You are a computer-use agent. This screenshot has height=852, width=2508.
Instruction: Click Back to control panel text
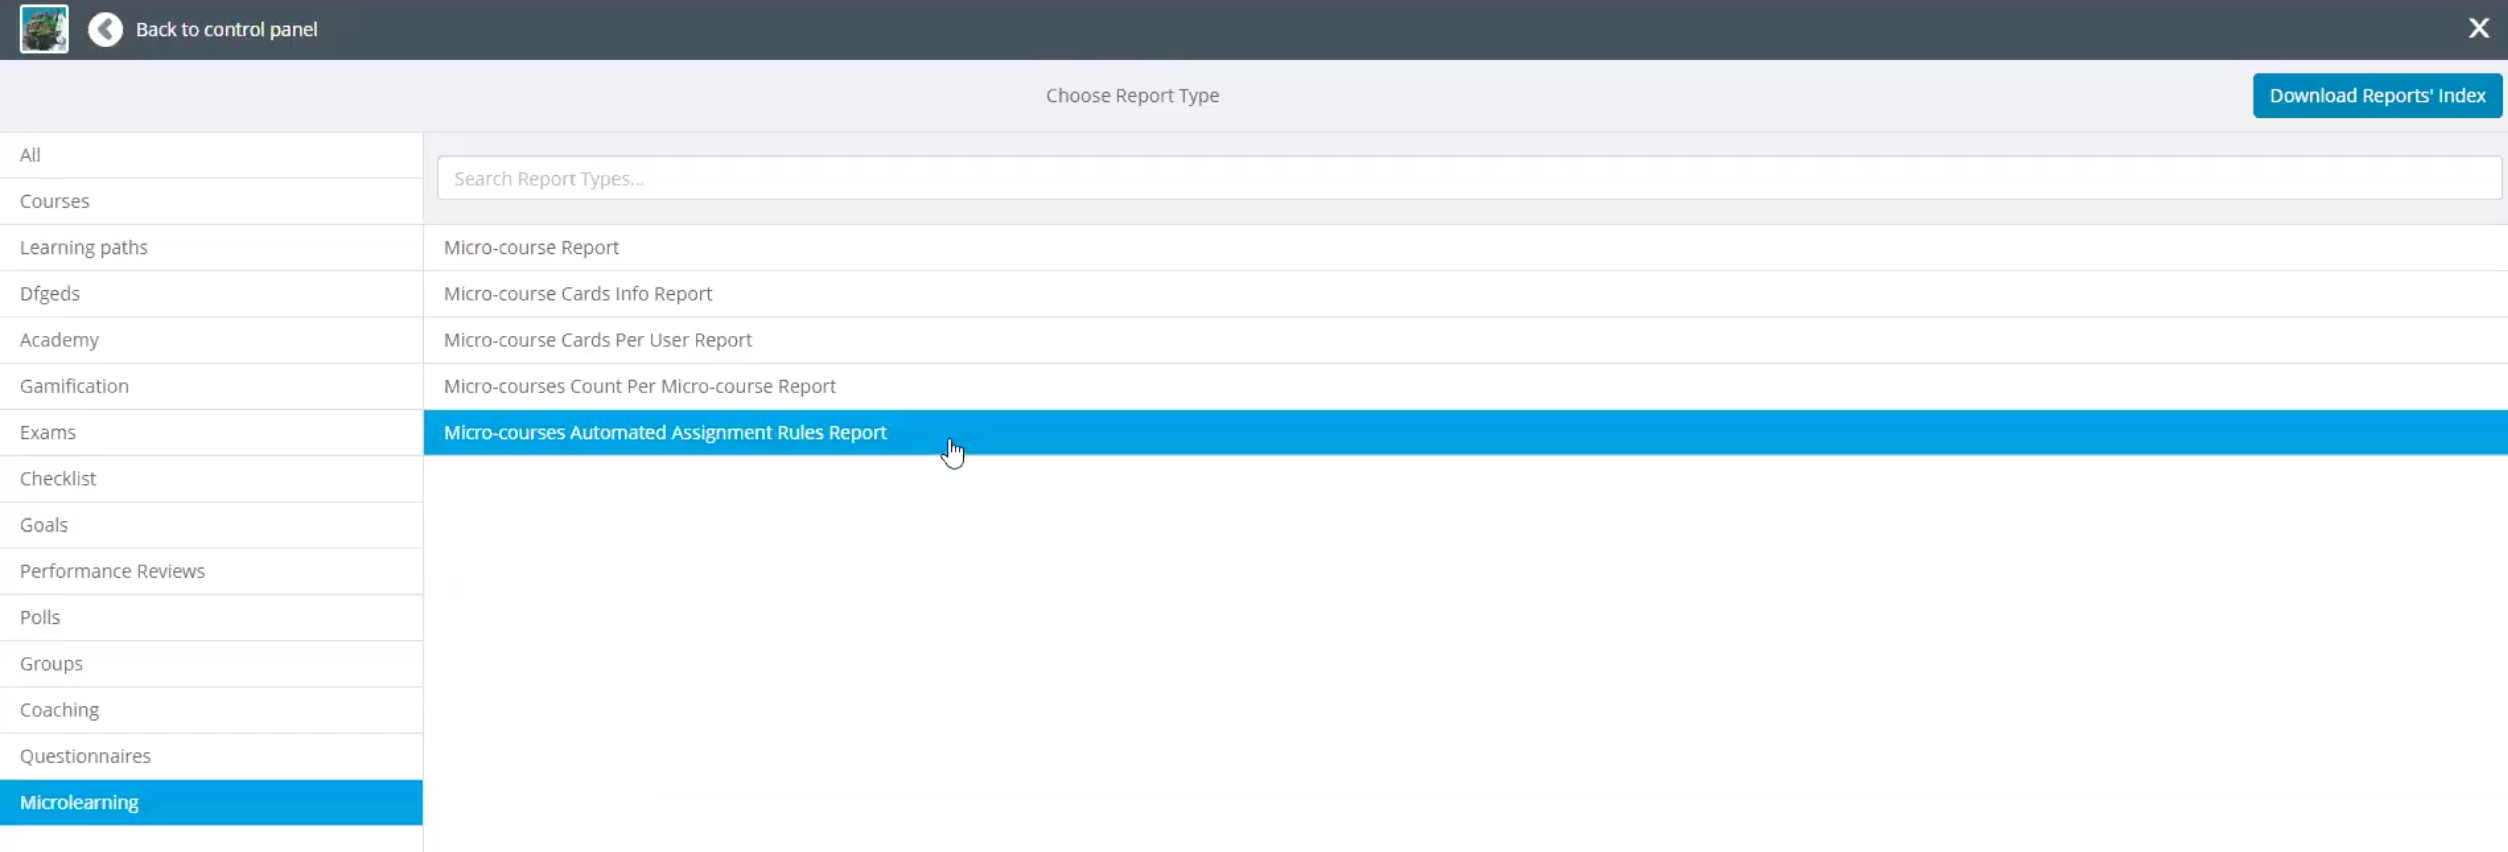point(227,30)
